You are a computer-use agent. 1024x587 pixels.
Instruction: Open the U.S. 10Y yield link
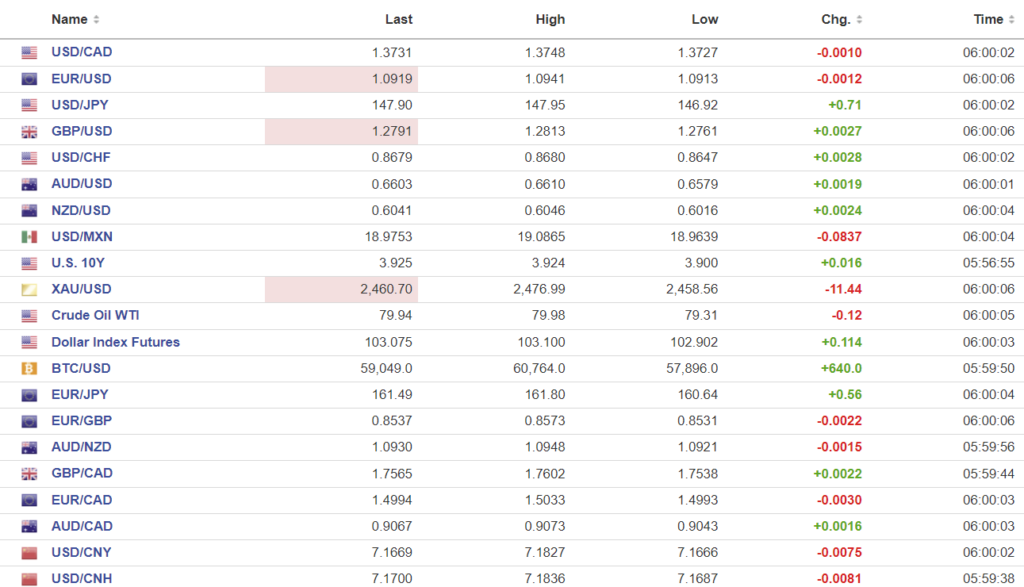tap(77, 263)
